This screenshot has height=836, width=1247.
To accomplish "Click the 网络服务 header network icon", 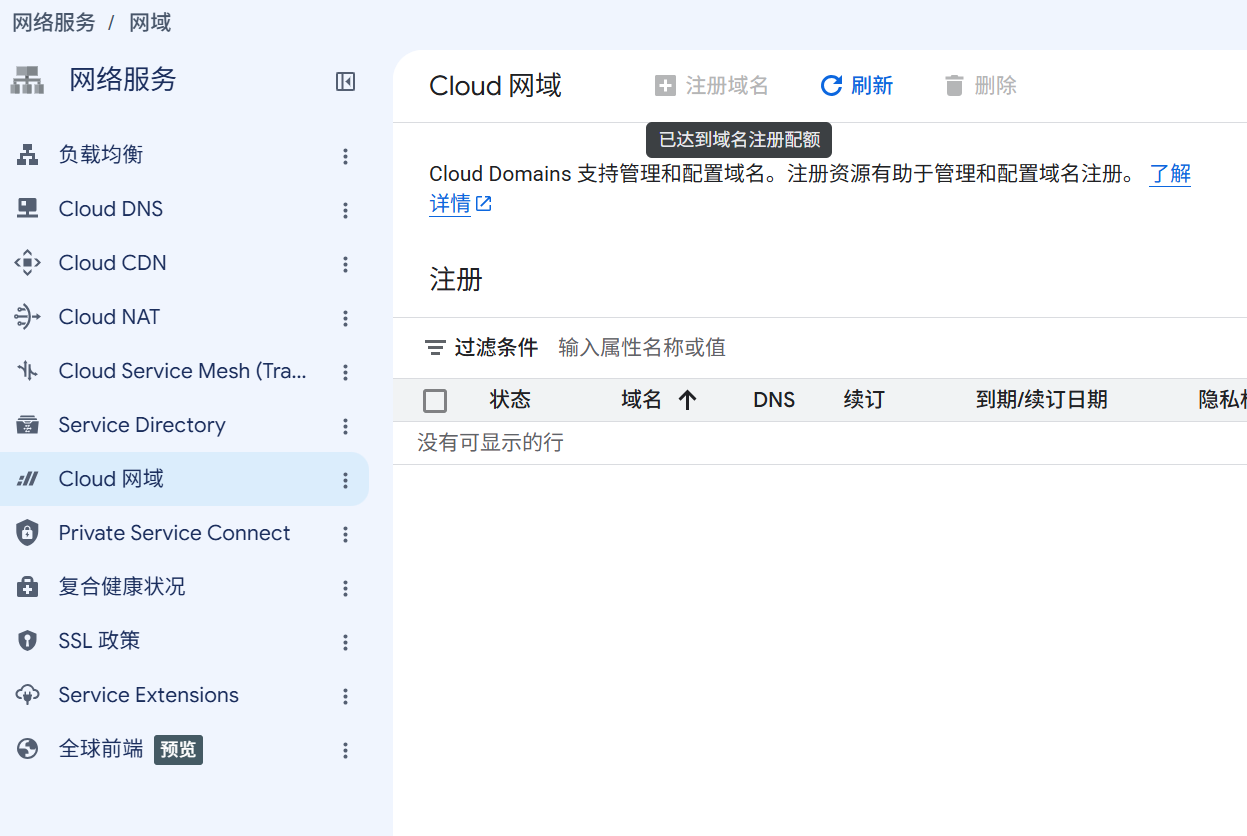I will [x=27, y=81].
